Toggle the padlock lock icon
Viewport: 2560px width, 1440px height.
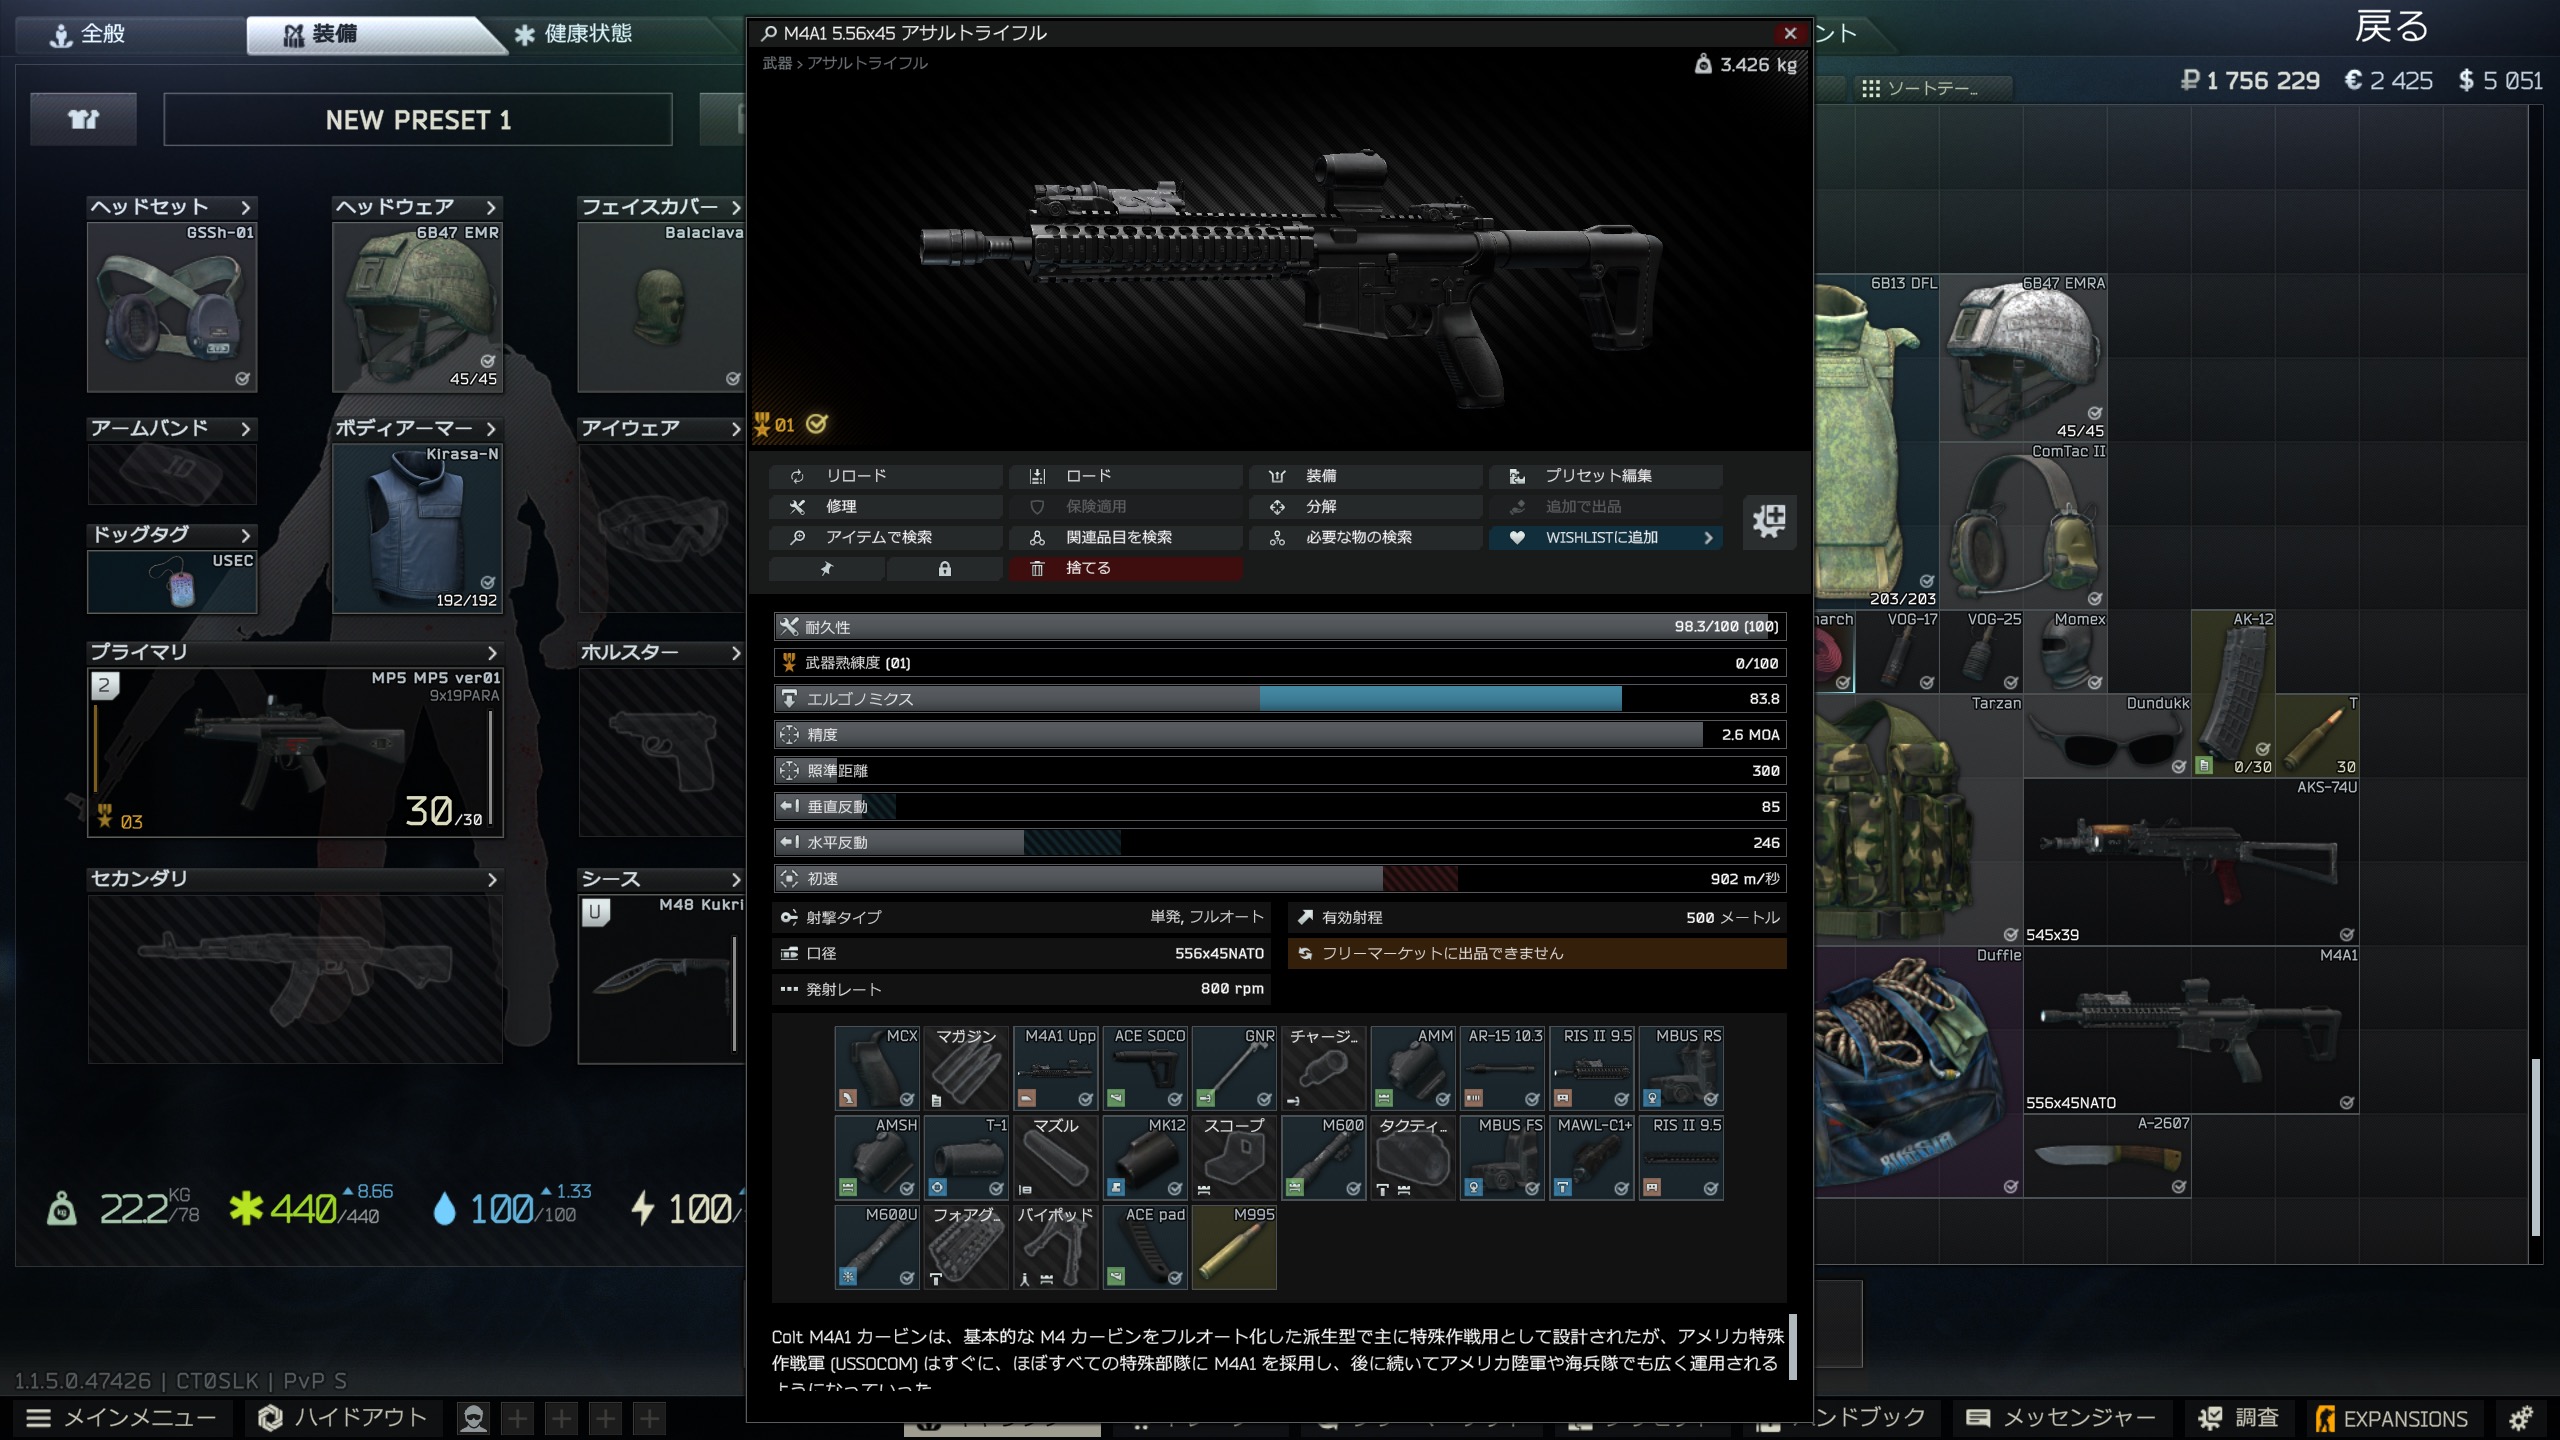pyautogui.click(x=944, y=569)
